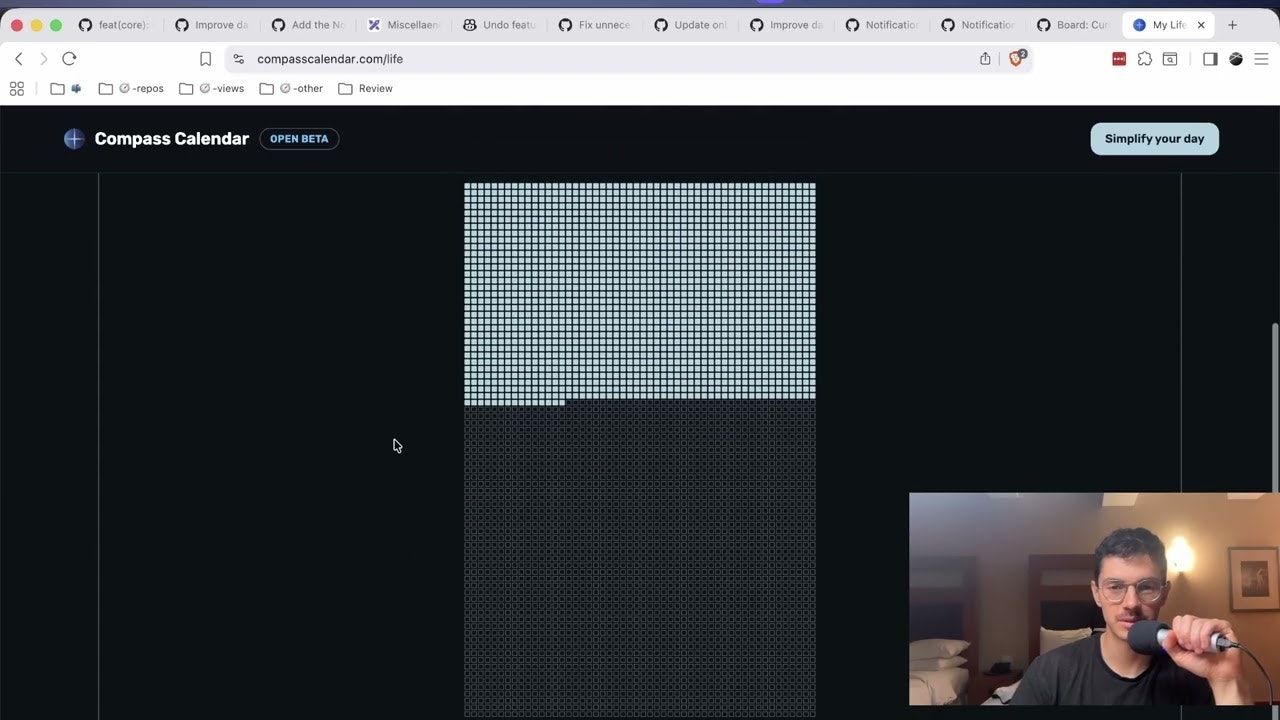Open a new browser tab

(x=1232, y=25)
